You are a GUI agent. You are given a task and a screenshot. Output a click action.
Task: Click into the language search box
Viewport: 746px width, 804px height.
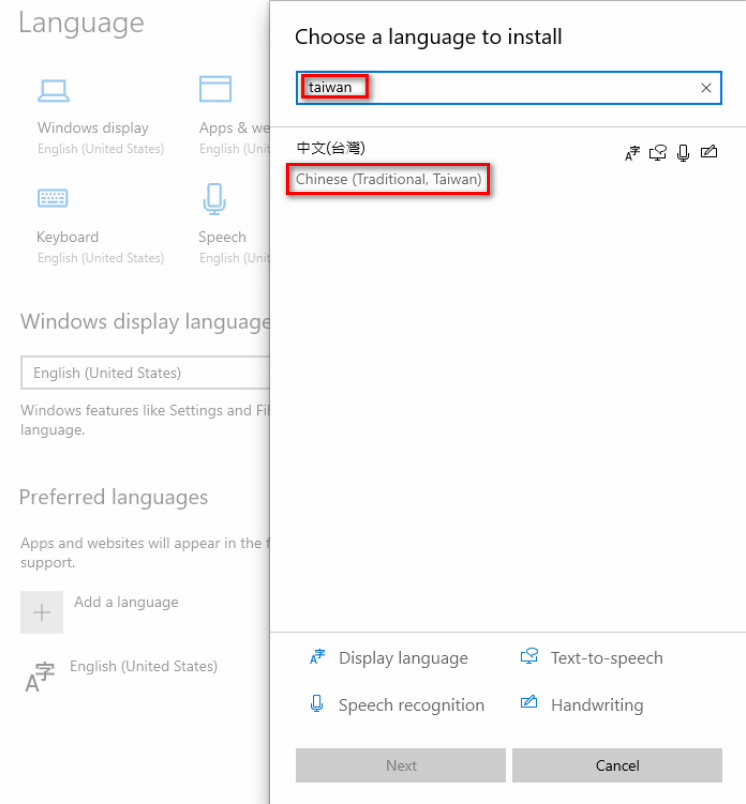tap(509, 88)
